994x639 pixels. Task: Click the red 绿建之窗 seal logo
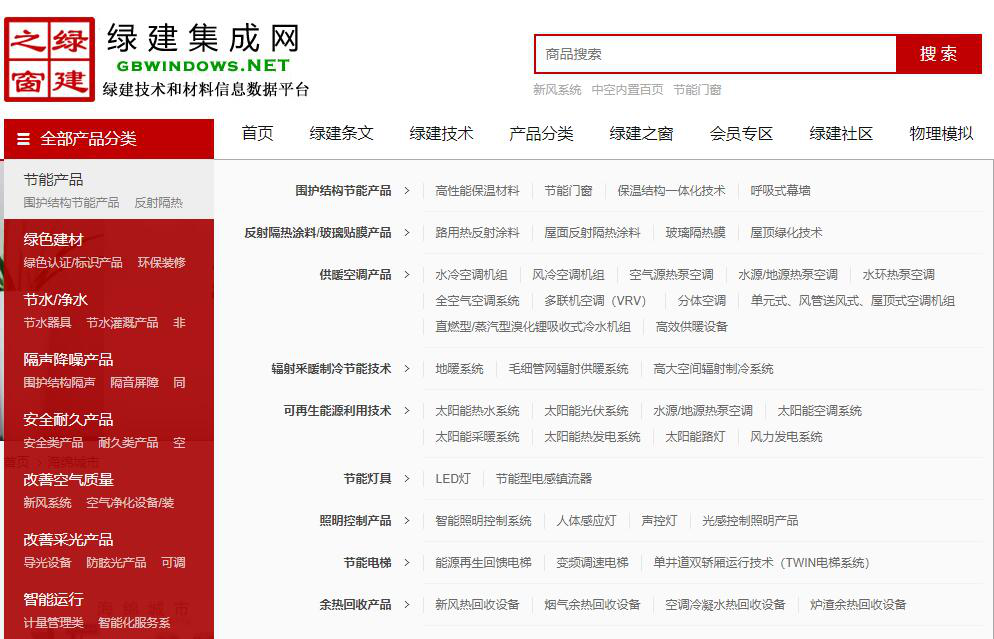(50, 59)
